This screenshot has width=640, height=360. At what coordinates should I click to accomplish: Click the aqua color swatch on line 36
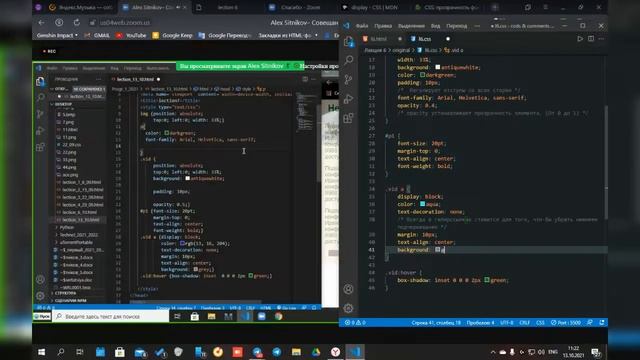pyautogui.click(x=422, y=204)
